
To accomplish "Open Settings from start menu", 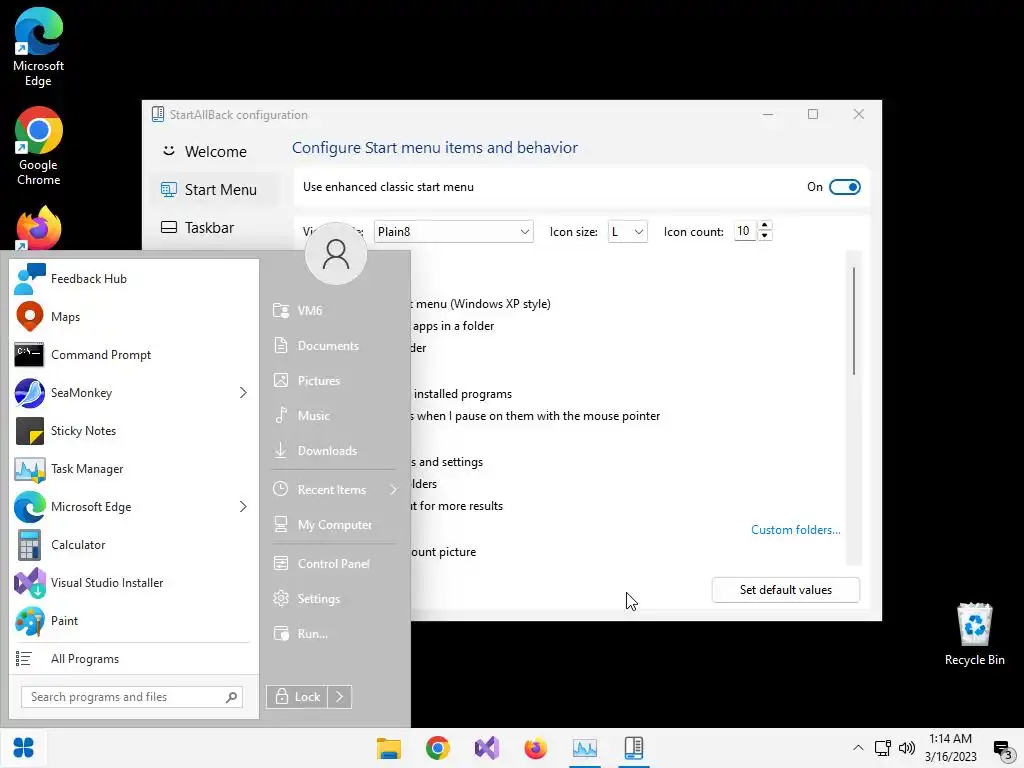I will pyautogui.click(x=334, y=599).
